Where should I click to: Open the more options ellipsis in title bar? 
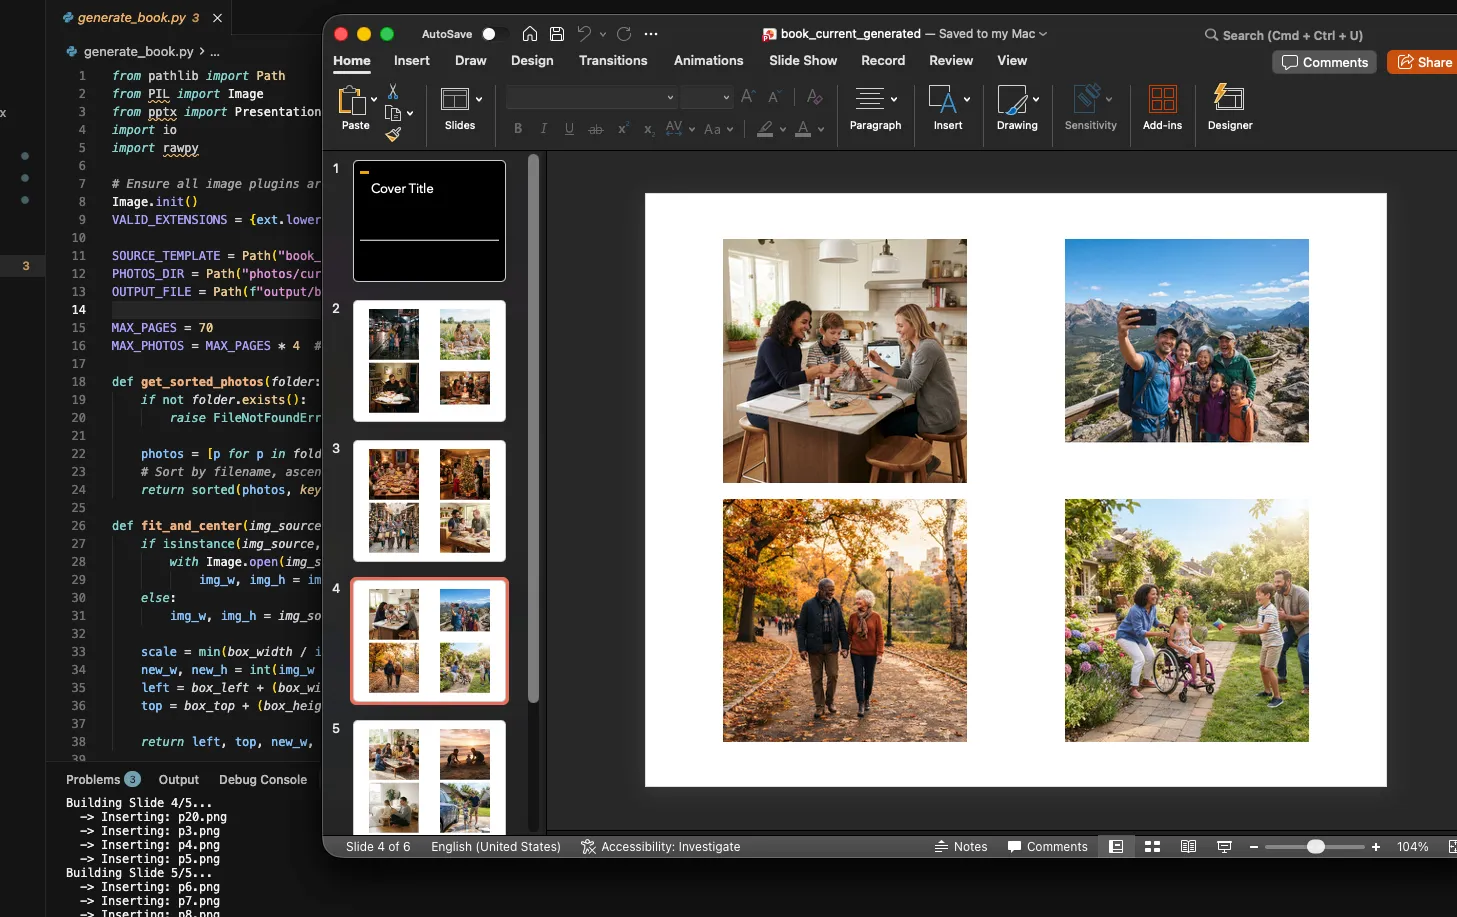coord(651,34)
